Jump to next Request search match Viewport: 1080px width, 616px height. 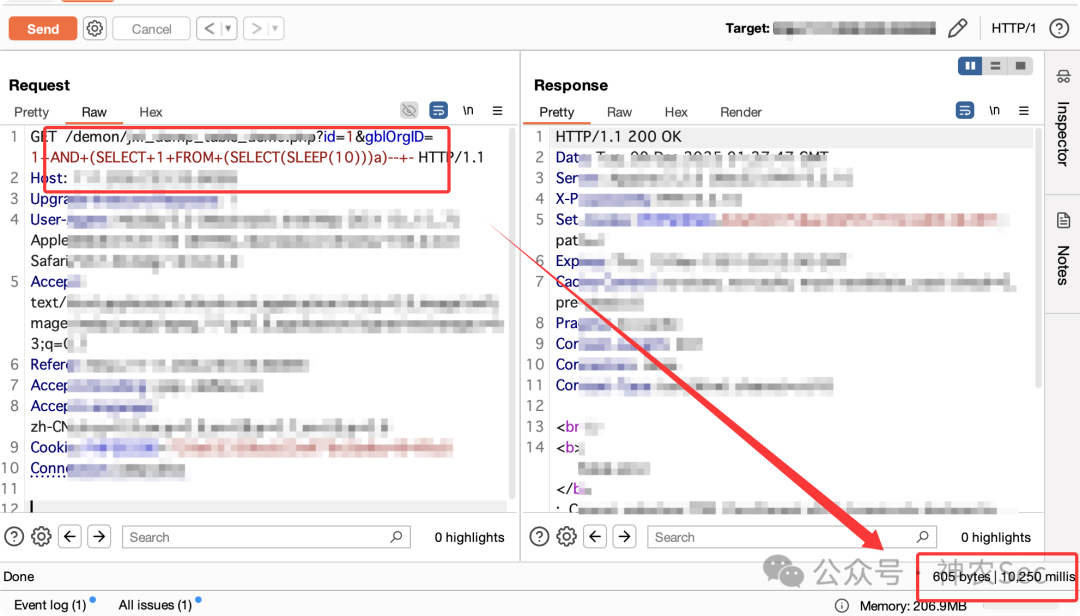pyautogui.click(x=99, y=537)
